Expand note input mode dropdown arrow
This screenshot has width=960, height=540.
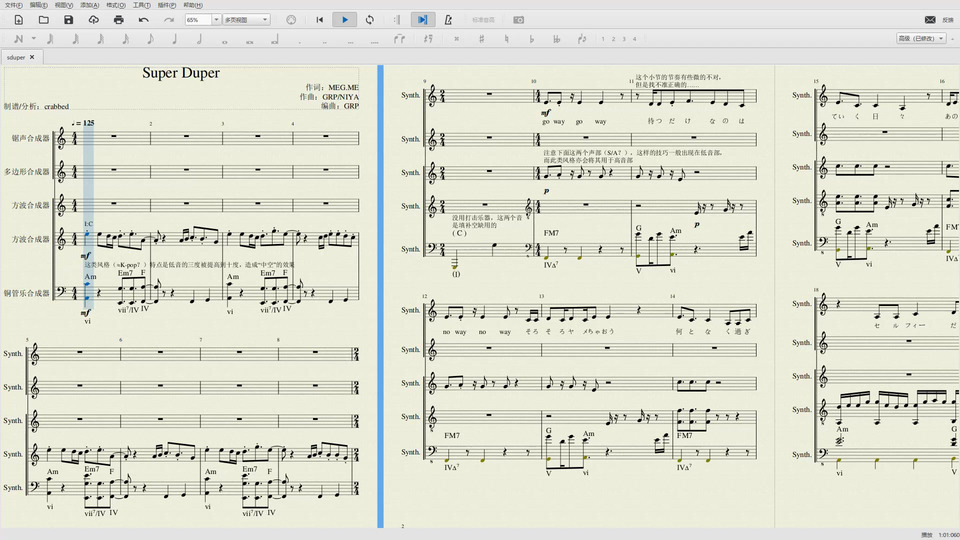[34, 39]
